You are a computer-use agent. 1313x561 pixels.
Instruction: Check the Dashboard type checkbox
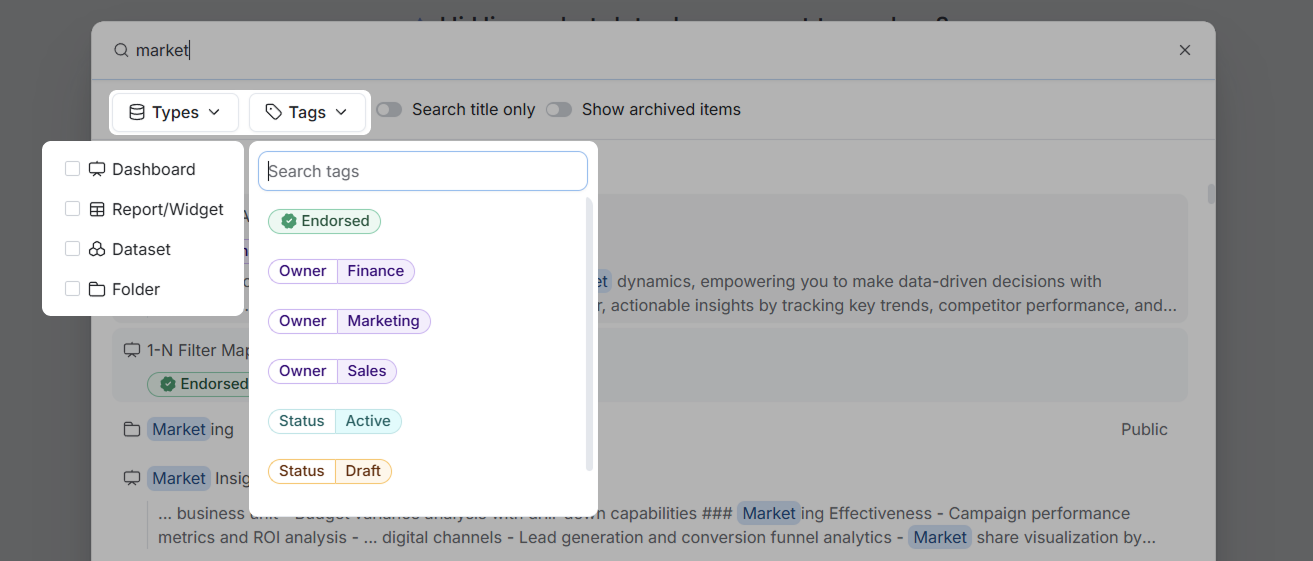72,168
